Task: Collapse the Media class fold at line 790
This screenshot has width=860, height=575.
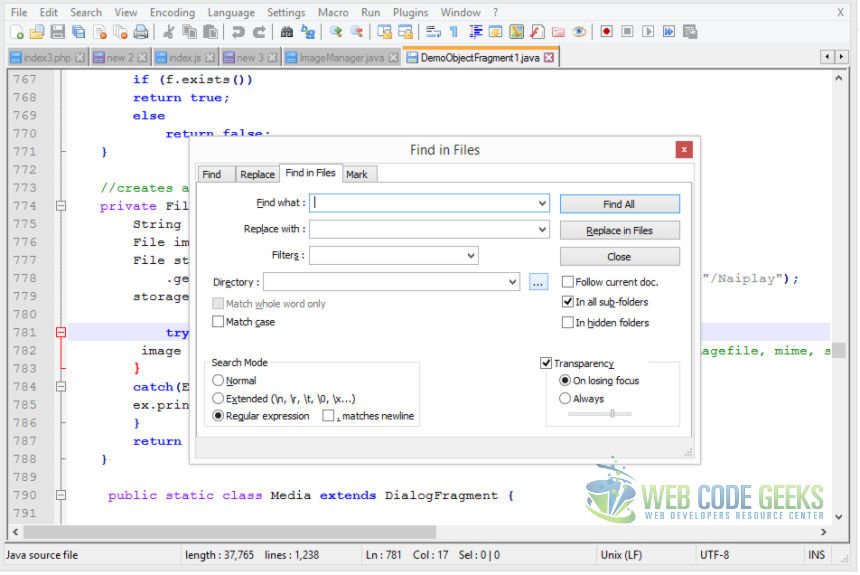Action: (x=61, y=497)
